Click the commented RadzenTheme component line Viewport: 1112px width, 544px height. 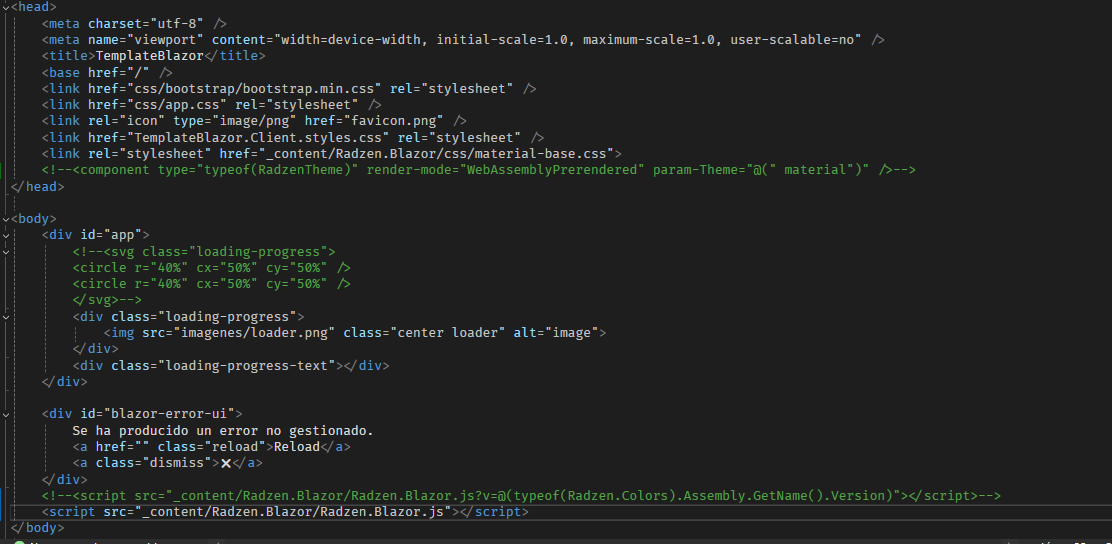click(479, 170)
